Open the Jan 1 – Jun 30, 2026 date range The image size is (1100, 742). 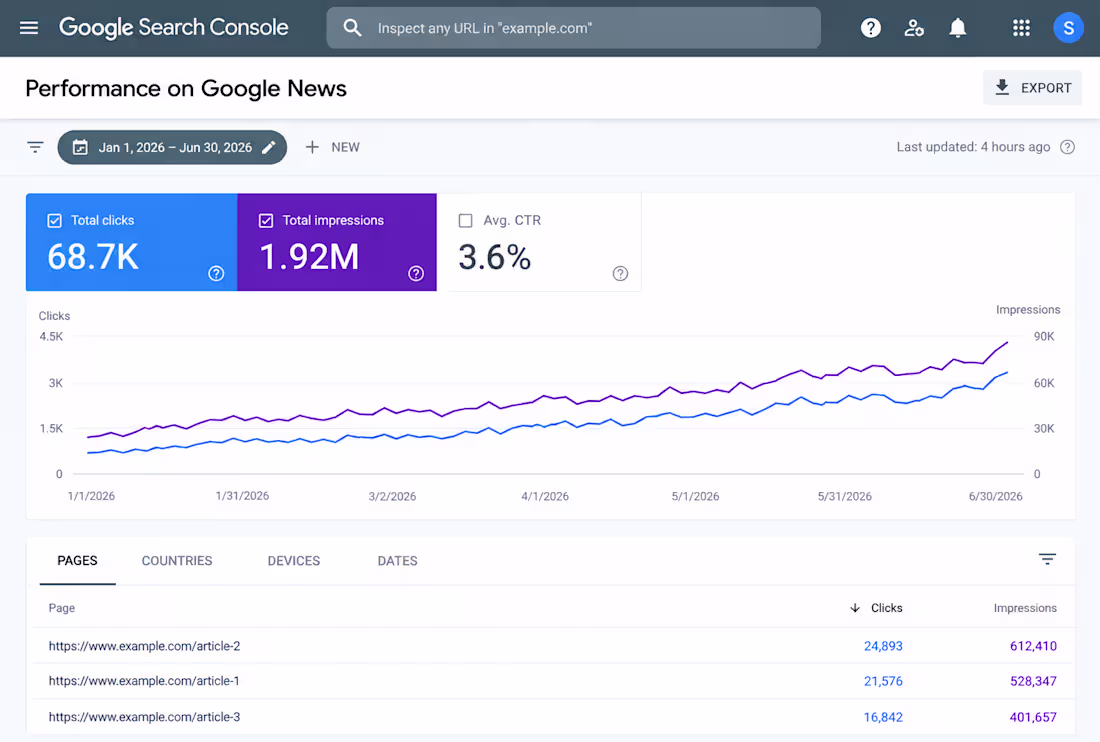tap(172, 147)
